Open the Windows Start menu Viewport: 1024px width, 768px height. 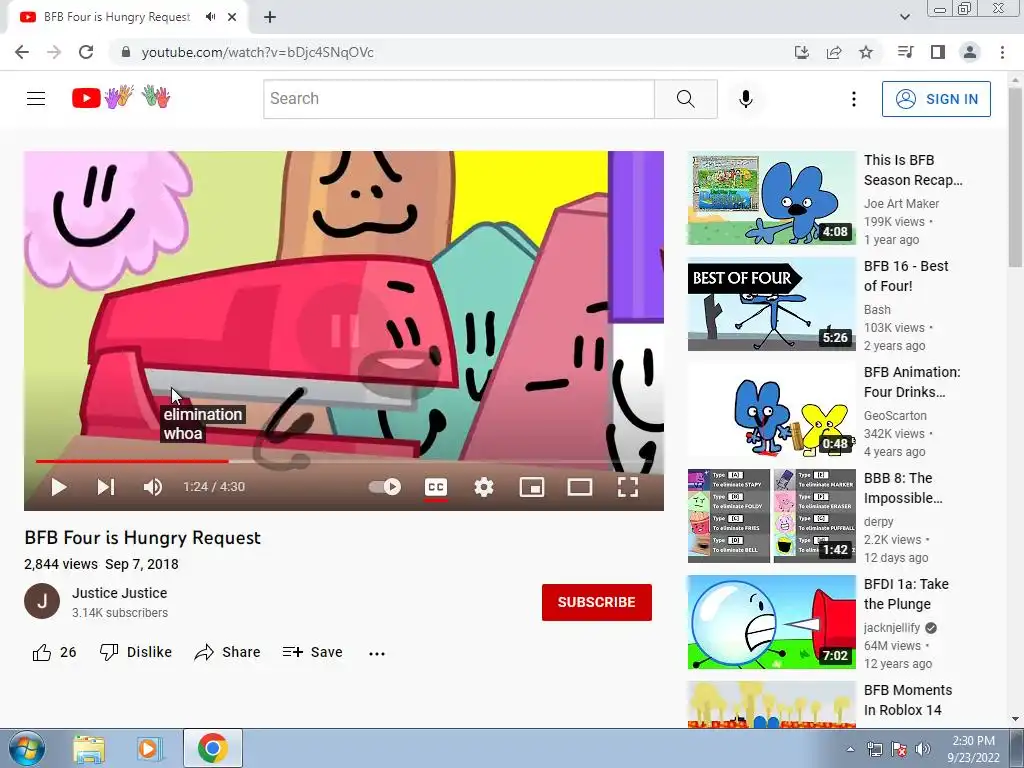[27, 749]
